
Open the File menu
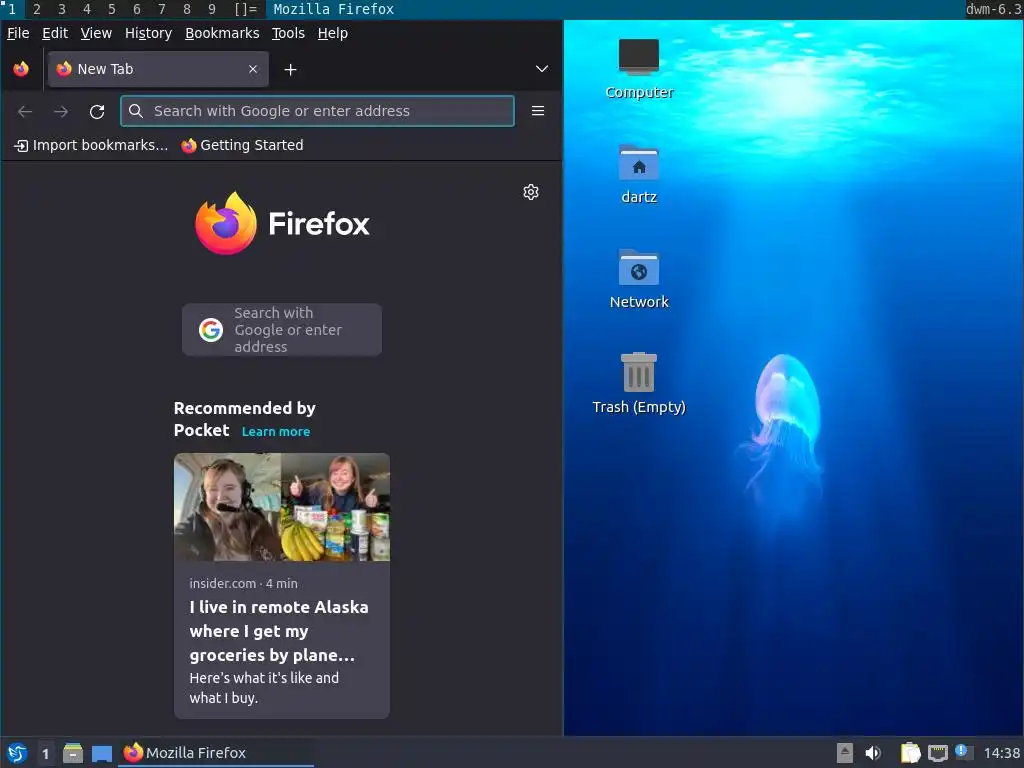tap(18, 33)
